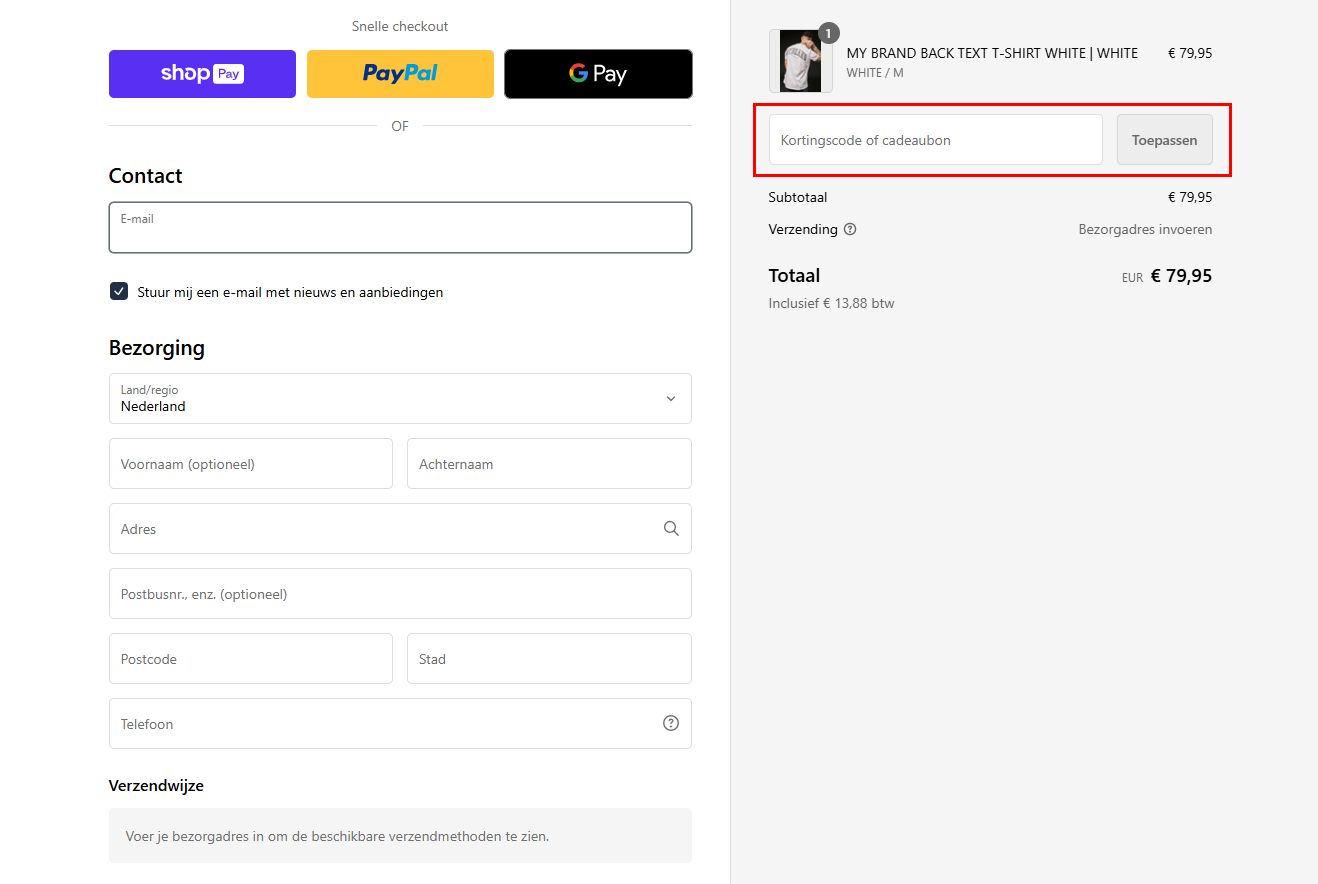Focus the Kortingscode of cadeaubon field

click(935, 140)
